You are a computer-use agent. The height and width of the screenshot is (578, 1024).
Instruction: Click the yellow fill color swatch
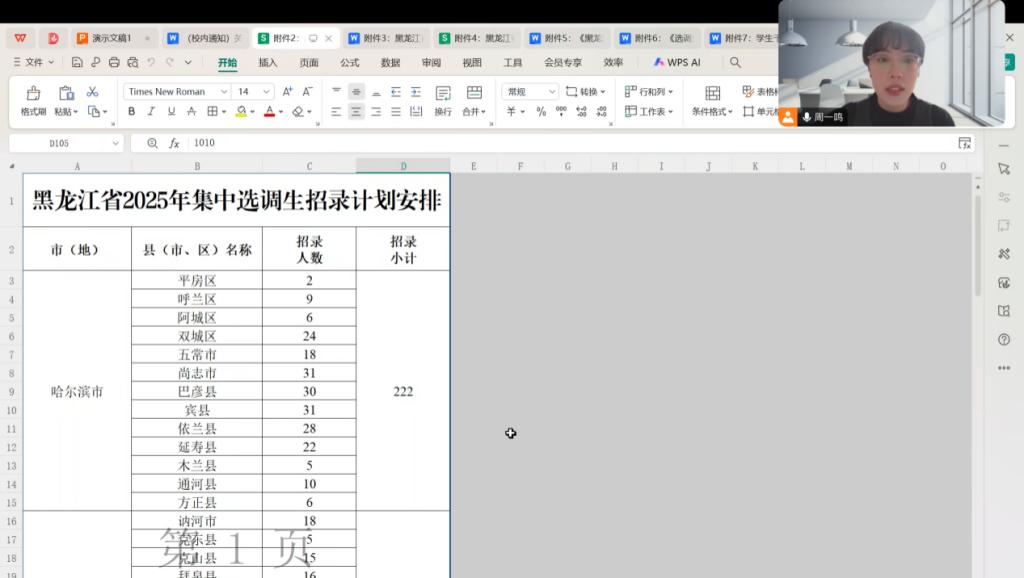241,112
